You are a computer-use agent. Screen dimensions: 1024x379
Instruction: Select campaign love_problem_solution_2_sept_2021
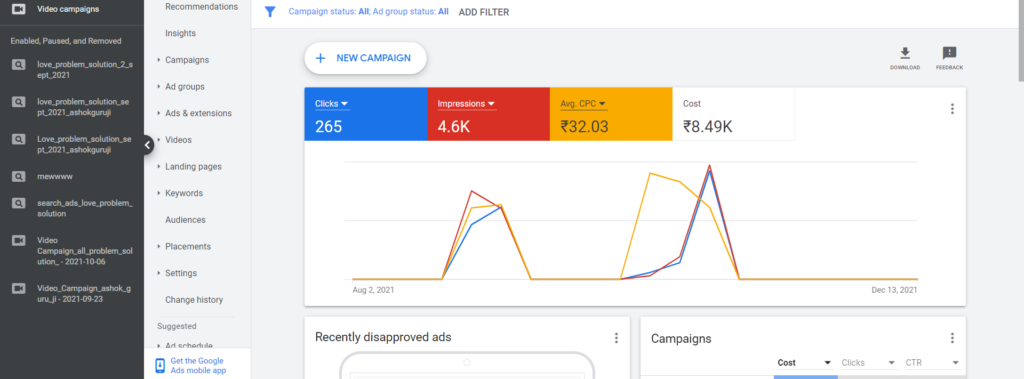point(85,70)
